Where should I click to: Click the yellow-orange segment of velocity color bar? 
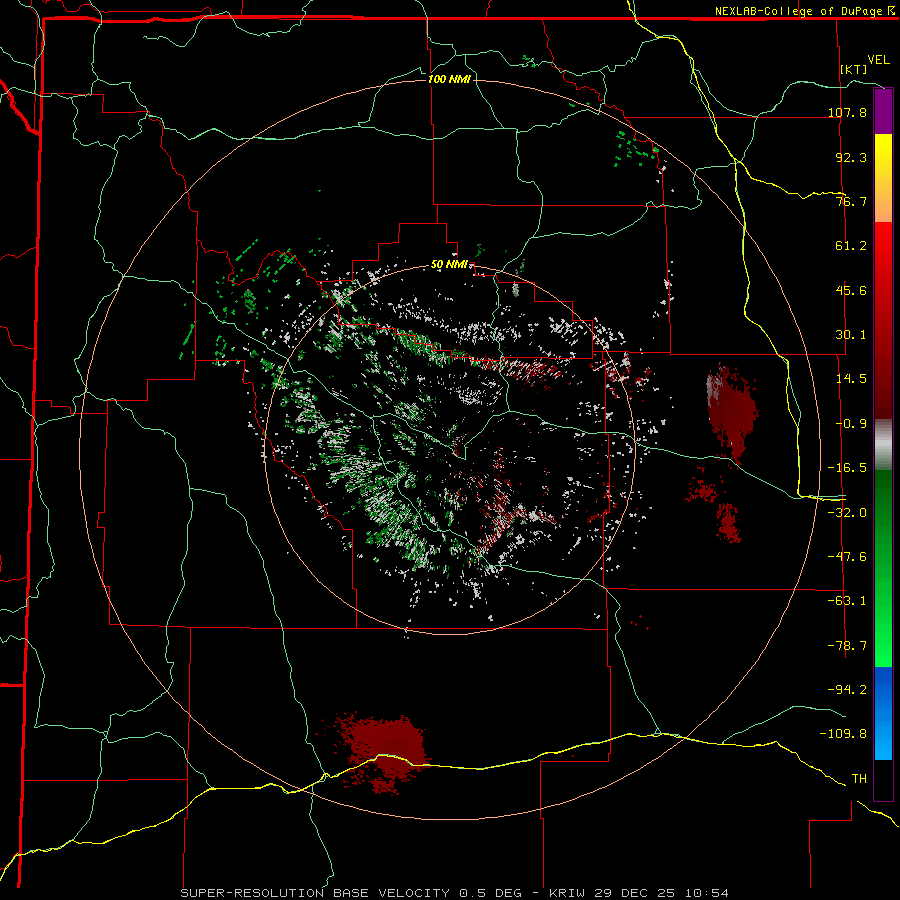[883, 178]
